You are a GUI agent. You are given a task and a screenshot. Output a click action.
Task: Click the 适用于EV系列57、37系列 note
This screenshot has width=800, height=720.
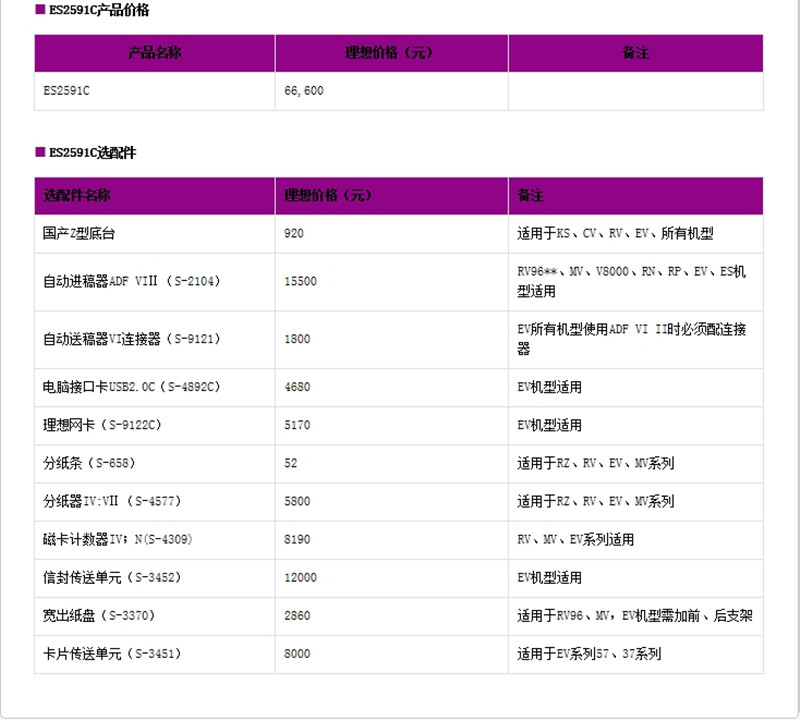[x=589, y=654]
